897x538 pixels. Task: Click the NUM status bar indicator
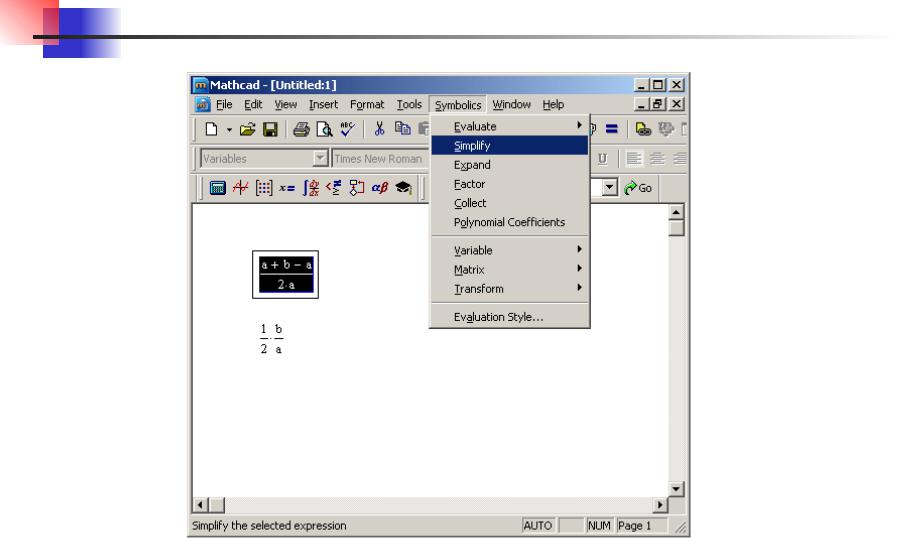pyautogui.click(x=599, y=525)
